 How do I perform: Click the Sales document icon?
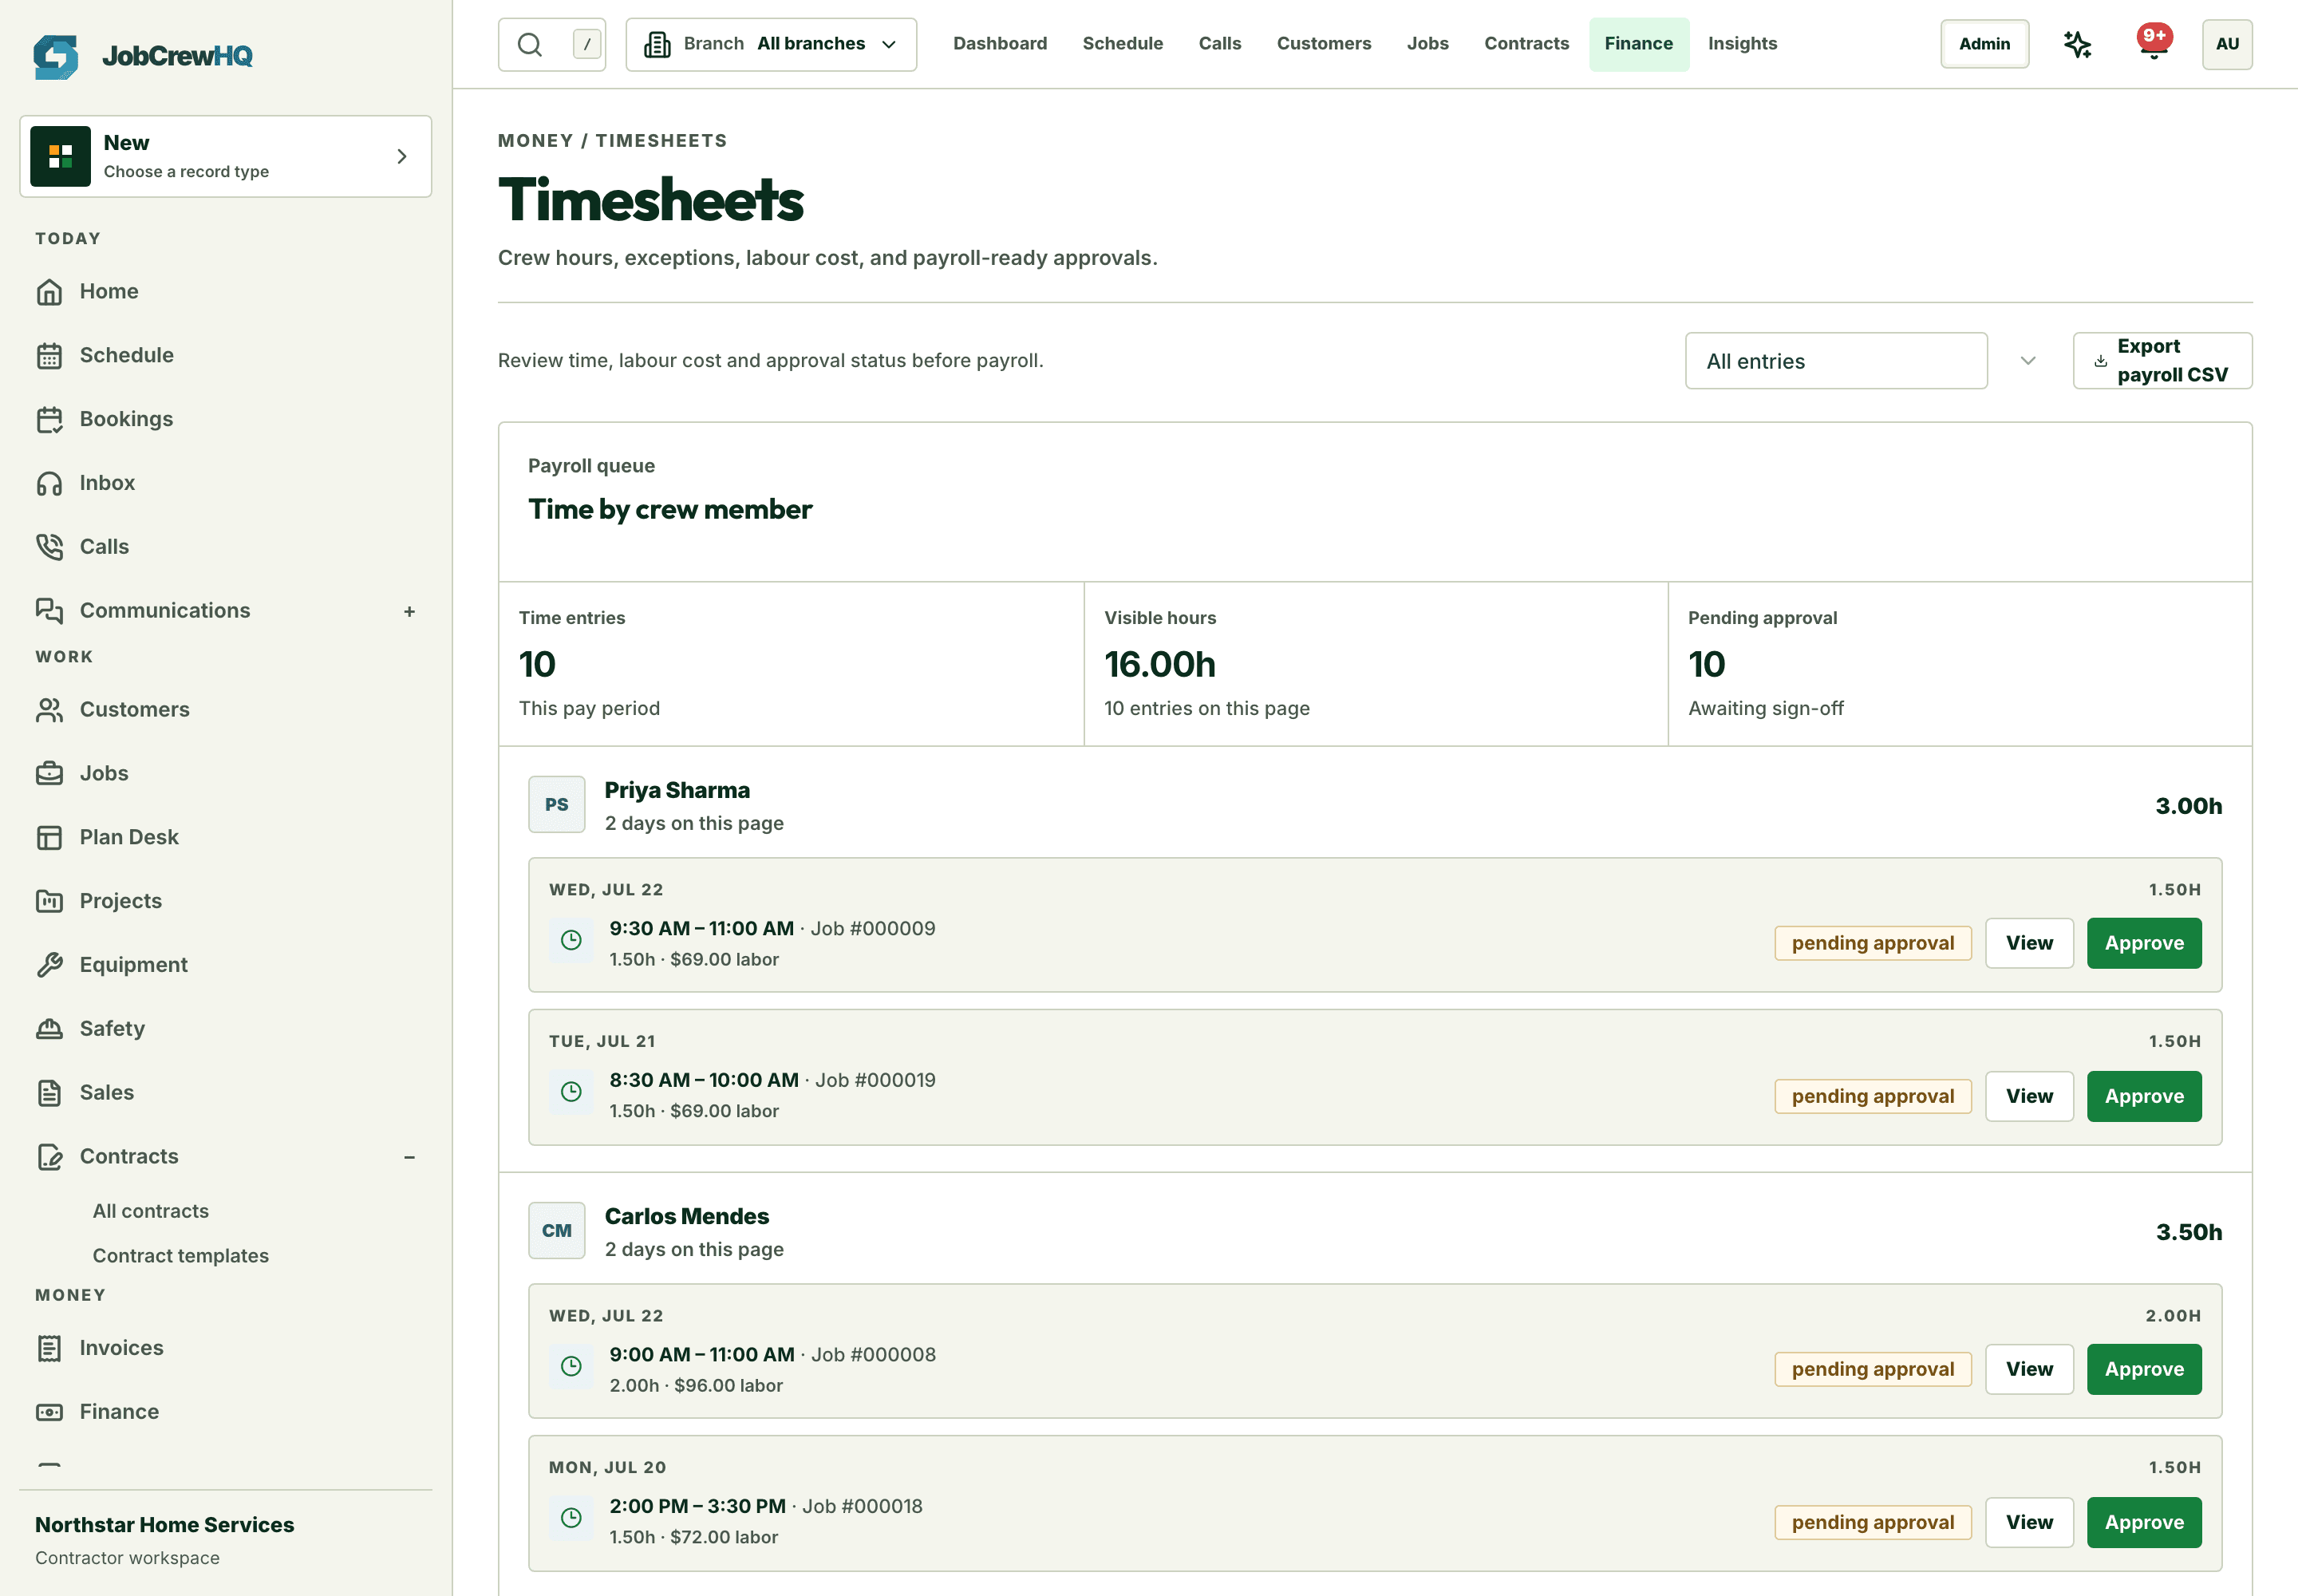[x=49, y=1093]
